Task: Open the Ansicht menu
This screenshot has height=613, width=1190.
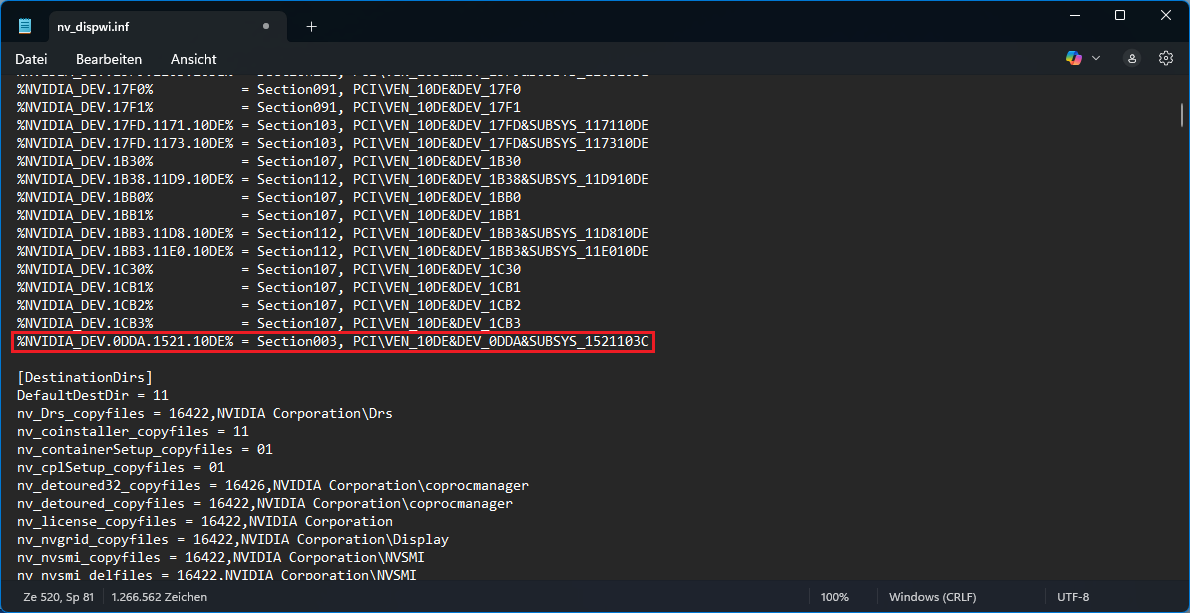Action: click(x=193, y=58)
